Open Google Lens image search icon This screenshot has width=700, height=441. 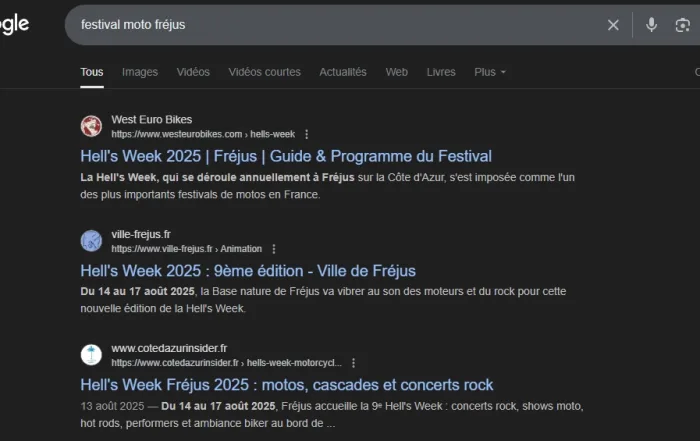pos(682,25)
